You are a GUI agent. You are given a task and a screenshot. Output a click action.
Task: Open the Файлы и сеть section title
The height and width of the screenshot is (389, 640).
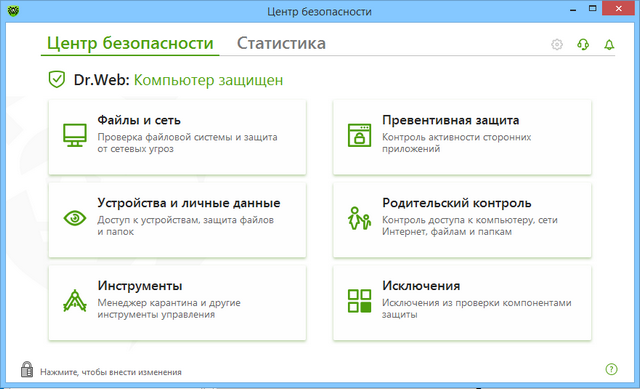pyautogui.click(x=139, y=120)
